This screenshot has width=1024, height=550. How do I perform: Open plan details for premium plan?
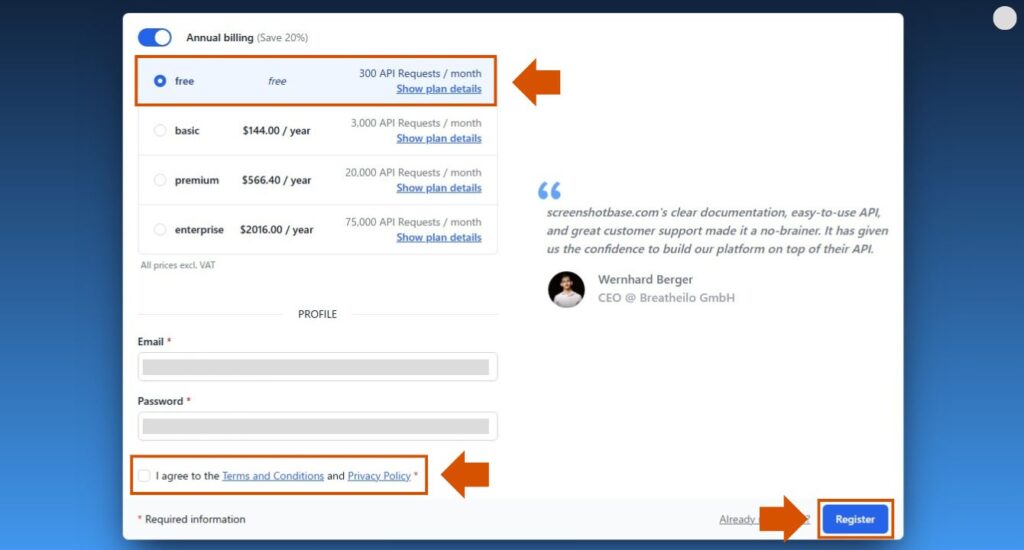438,188
